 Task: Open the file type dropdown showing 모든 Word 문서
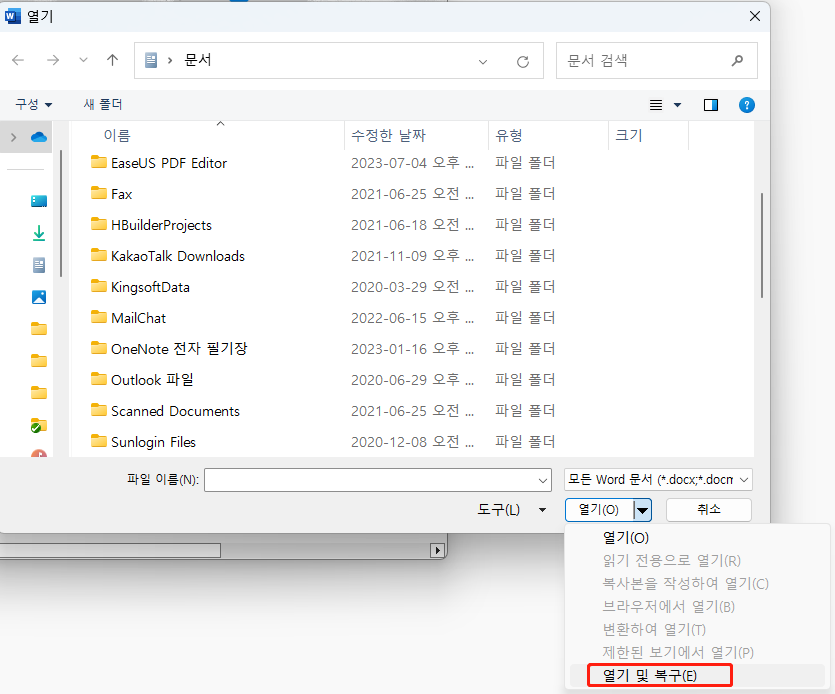[x=655, y=479]
